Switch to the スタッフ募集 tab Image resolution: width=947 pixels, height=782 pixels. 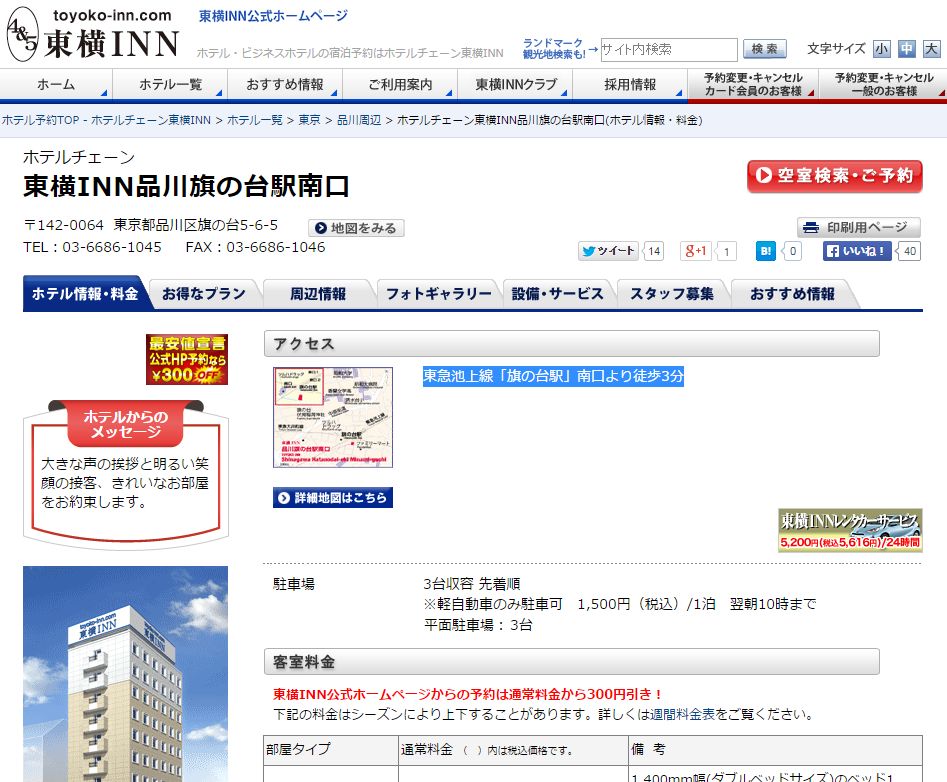(x=672, y=293)
